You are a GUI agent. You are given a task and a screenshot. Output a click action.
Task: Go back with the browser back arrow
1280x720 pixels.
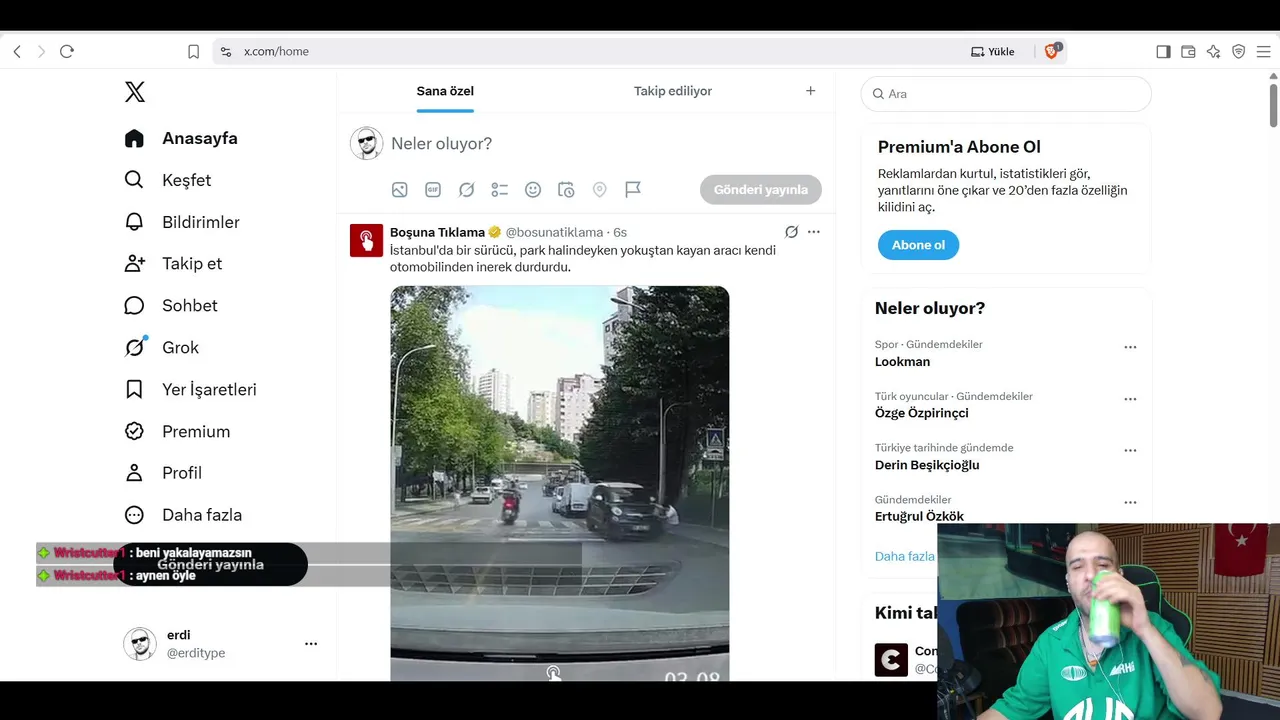pyautogui.click(x=17, y=52)
